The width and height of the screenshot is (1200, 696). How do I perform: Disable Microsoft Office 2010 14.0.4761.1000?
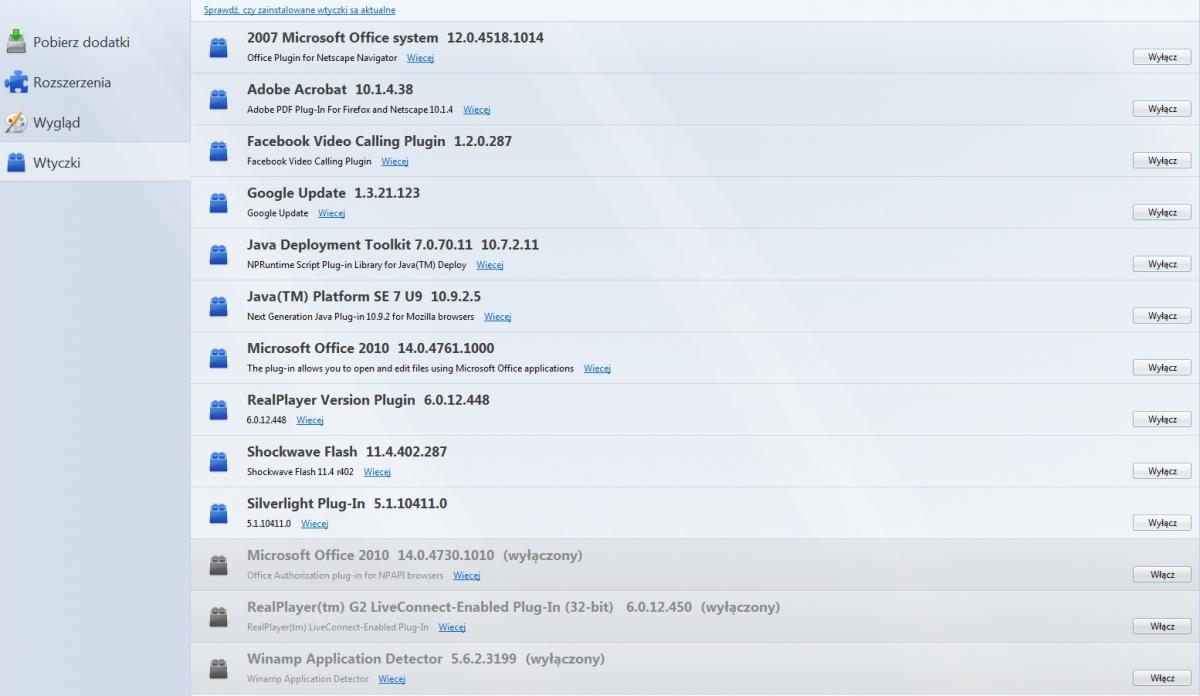[1162, 367]
